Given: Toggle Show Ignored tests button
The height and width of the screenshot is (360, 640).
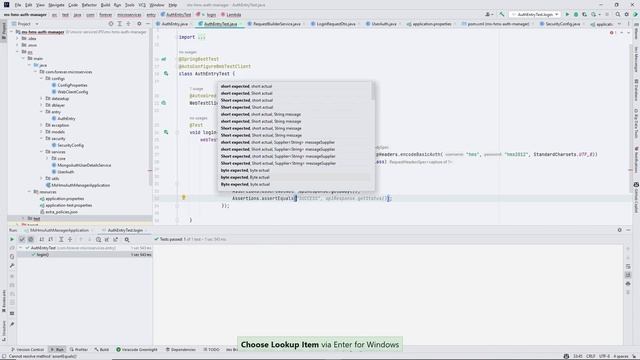Looking at the screenshot, I should click(x=31, y=239).
